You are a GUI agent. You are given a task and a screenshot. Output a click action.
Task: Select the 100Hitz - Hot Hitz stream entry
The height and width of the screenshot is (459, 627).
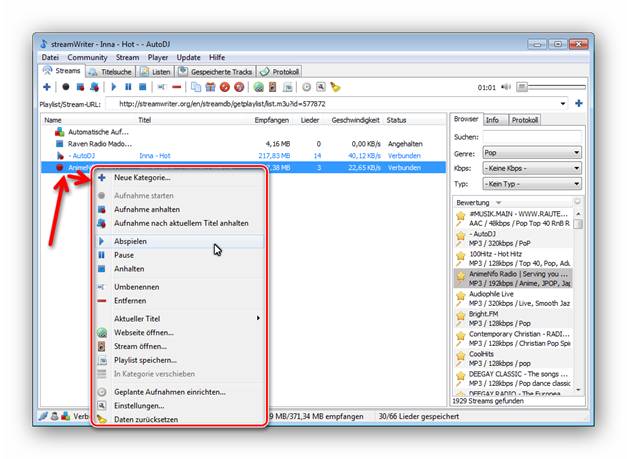tap(513, 259)
